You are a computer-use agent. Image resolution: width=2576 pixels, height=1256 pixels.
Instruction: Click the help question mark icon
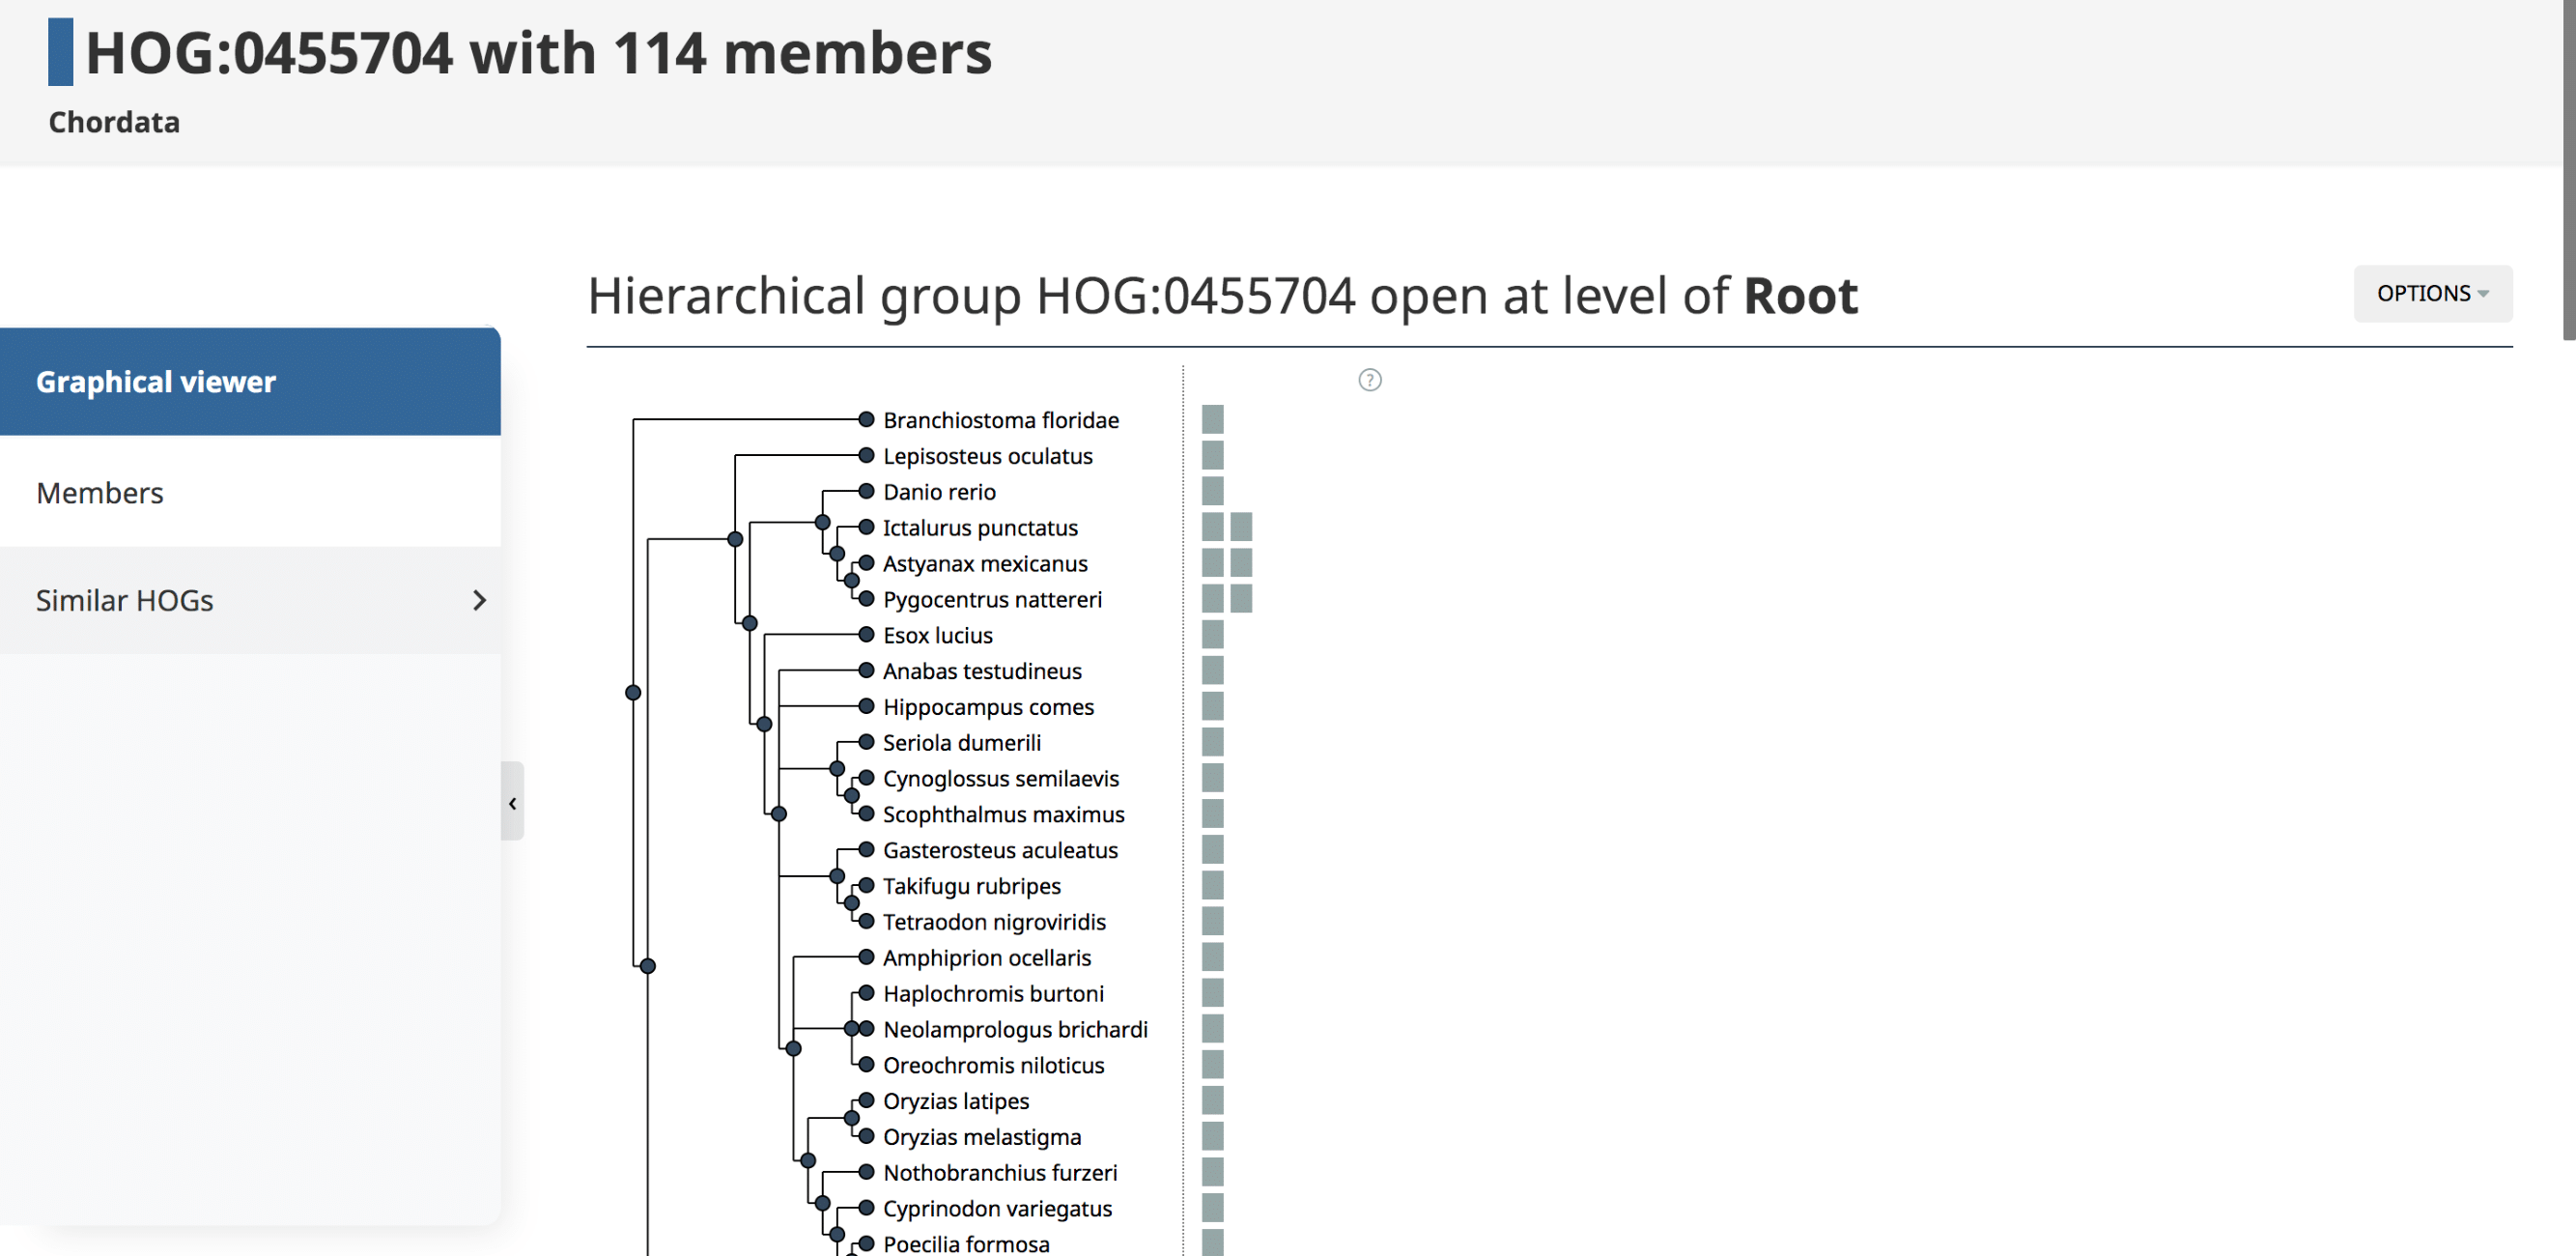click(1370, 380)
